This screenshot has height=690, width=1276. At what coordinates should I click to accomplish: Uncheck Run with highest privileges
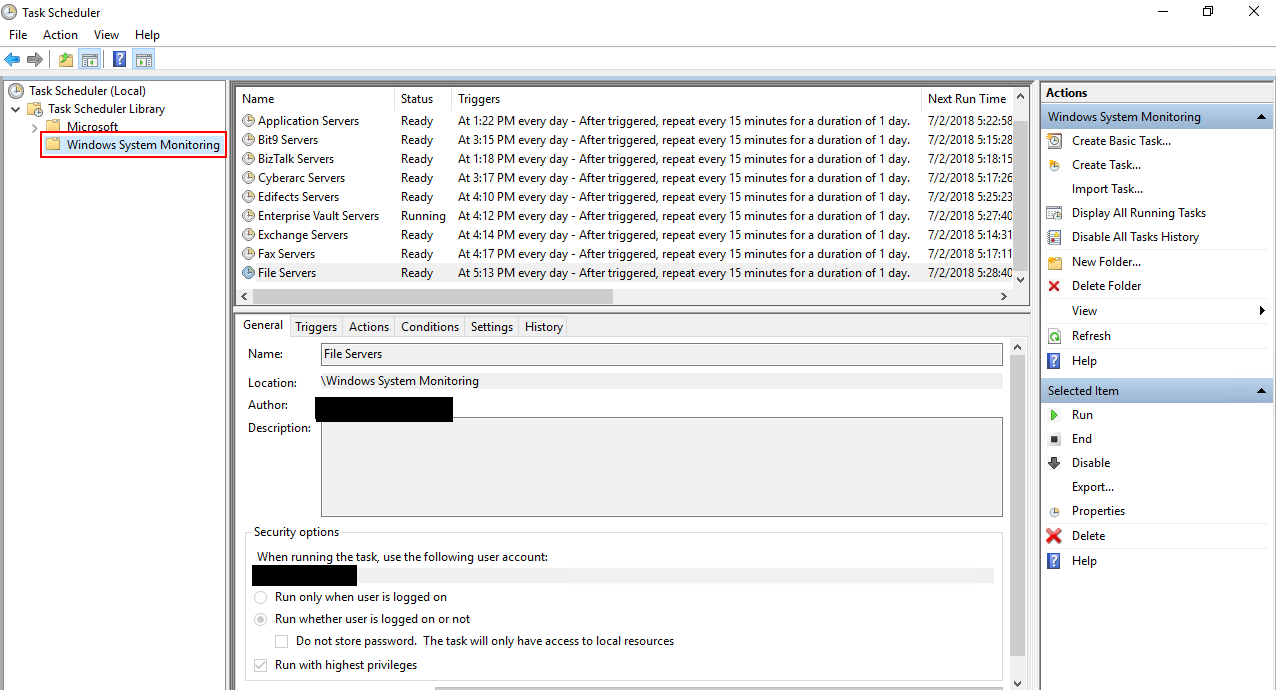click(260, 664)
